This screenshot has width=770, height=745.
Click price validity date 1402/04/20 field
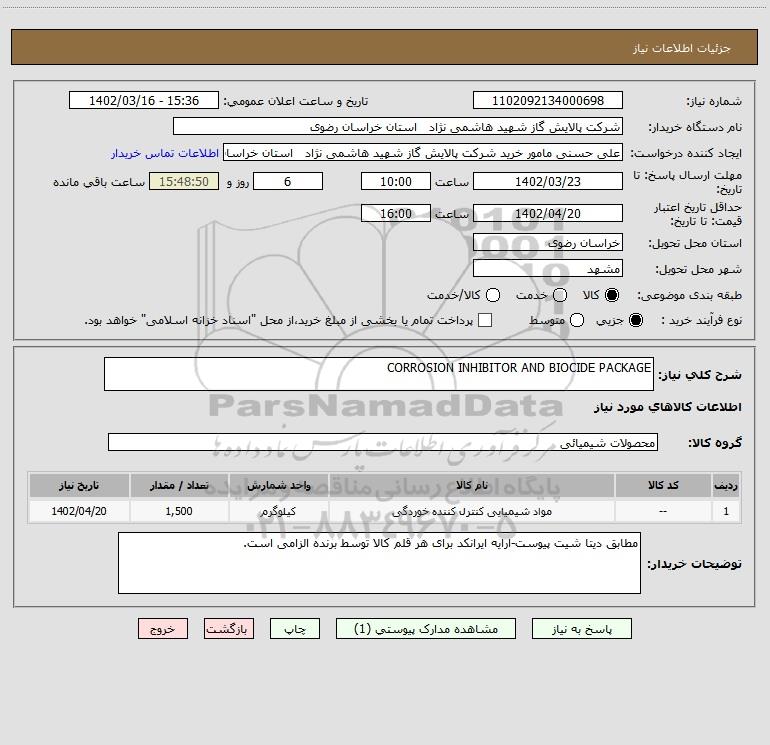(x=548, y=213)
